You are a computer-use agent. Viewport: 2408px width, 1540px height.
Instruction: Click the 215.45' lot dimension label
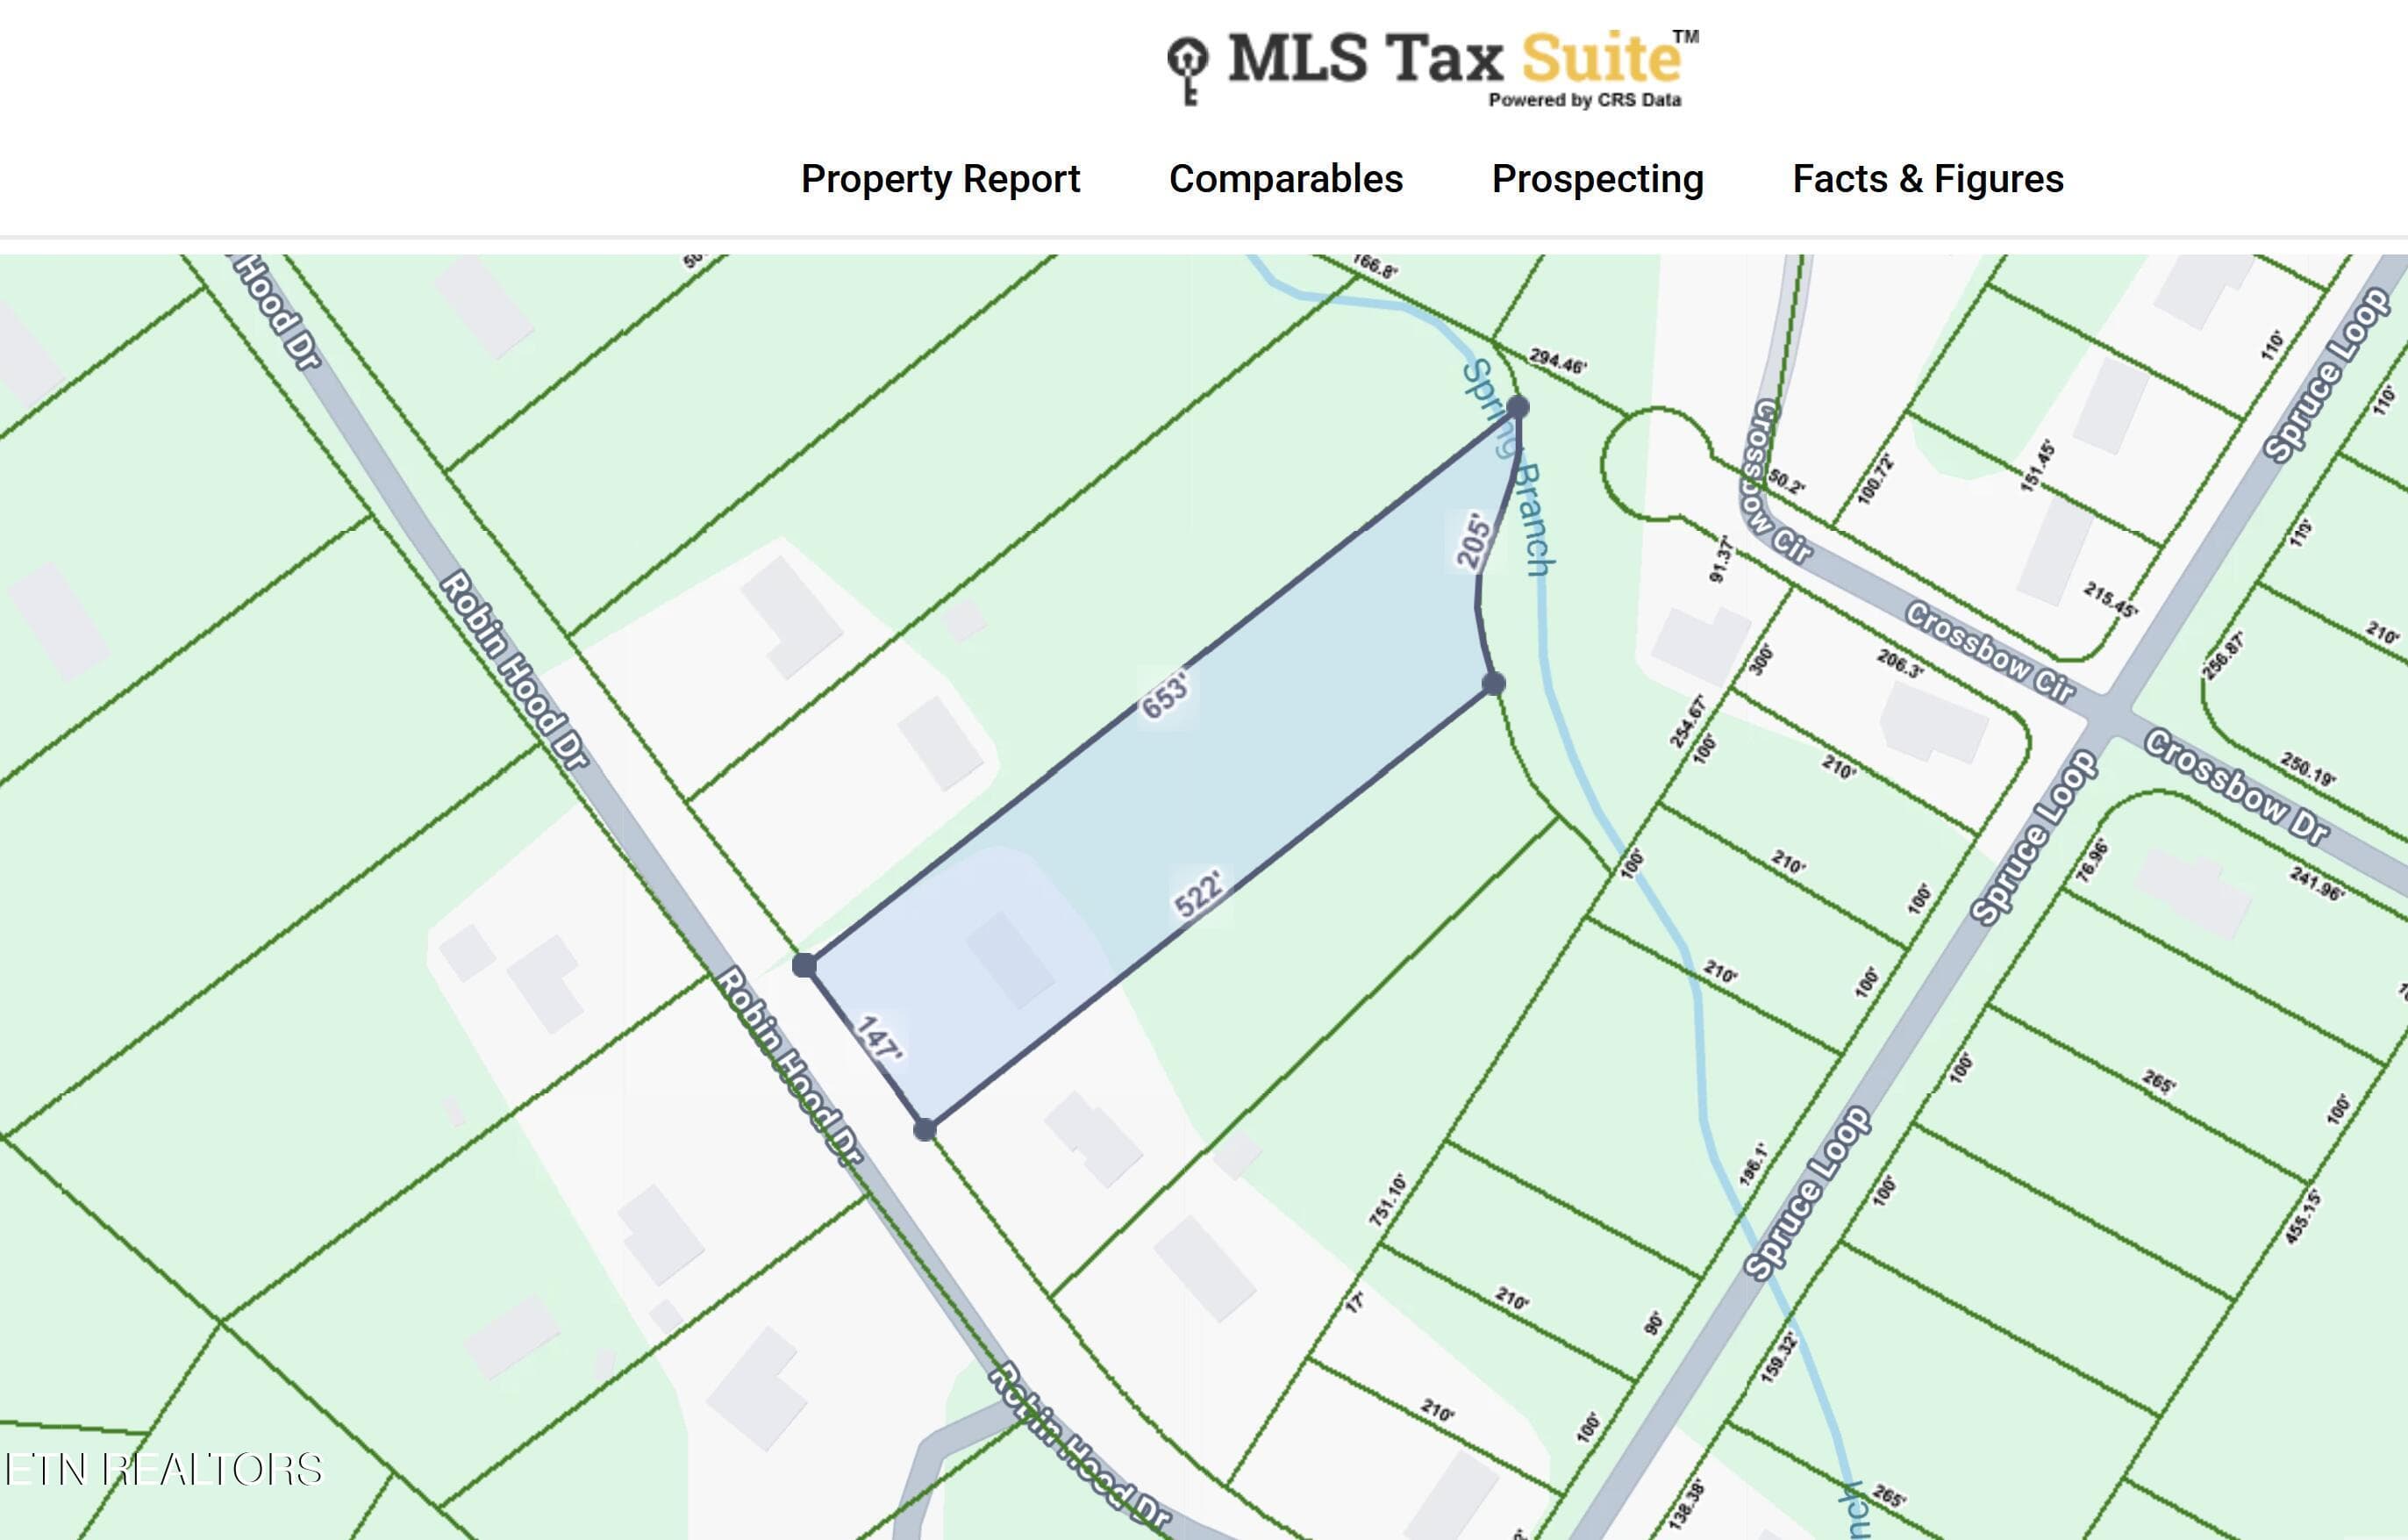(x=2111, y=599)
